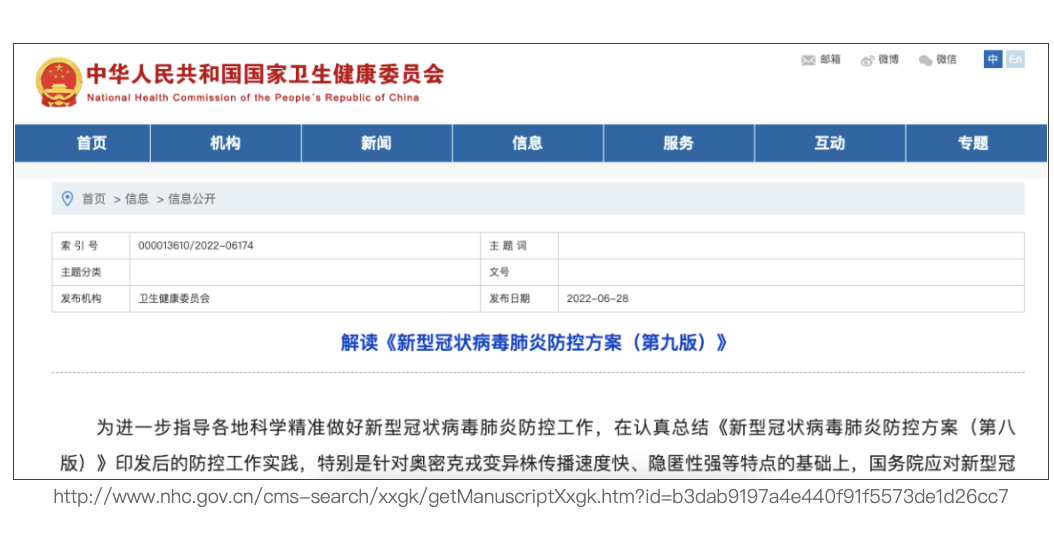Open the 专题 navigation menu

point(976,143)
